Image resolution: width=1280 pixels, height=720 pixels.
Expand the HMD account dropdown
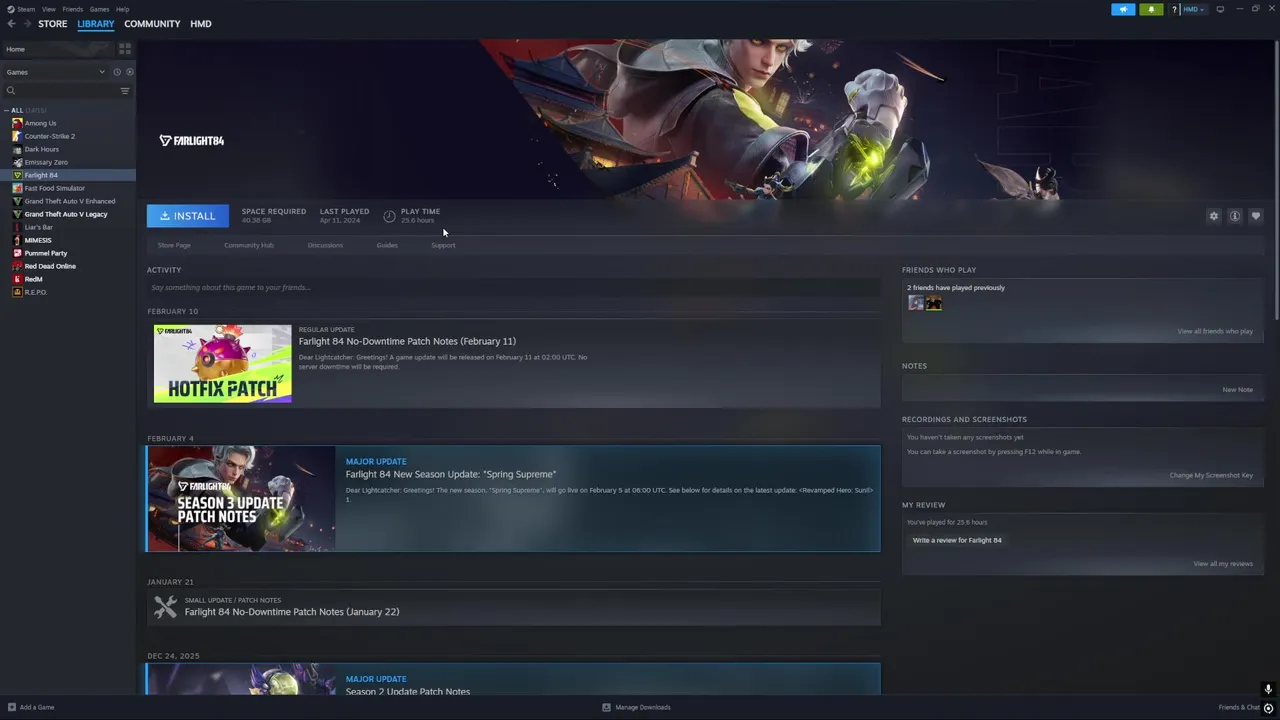[x=1194, y=9]
